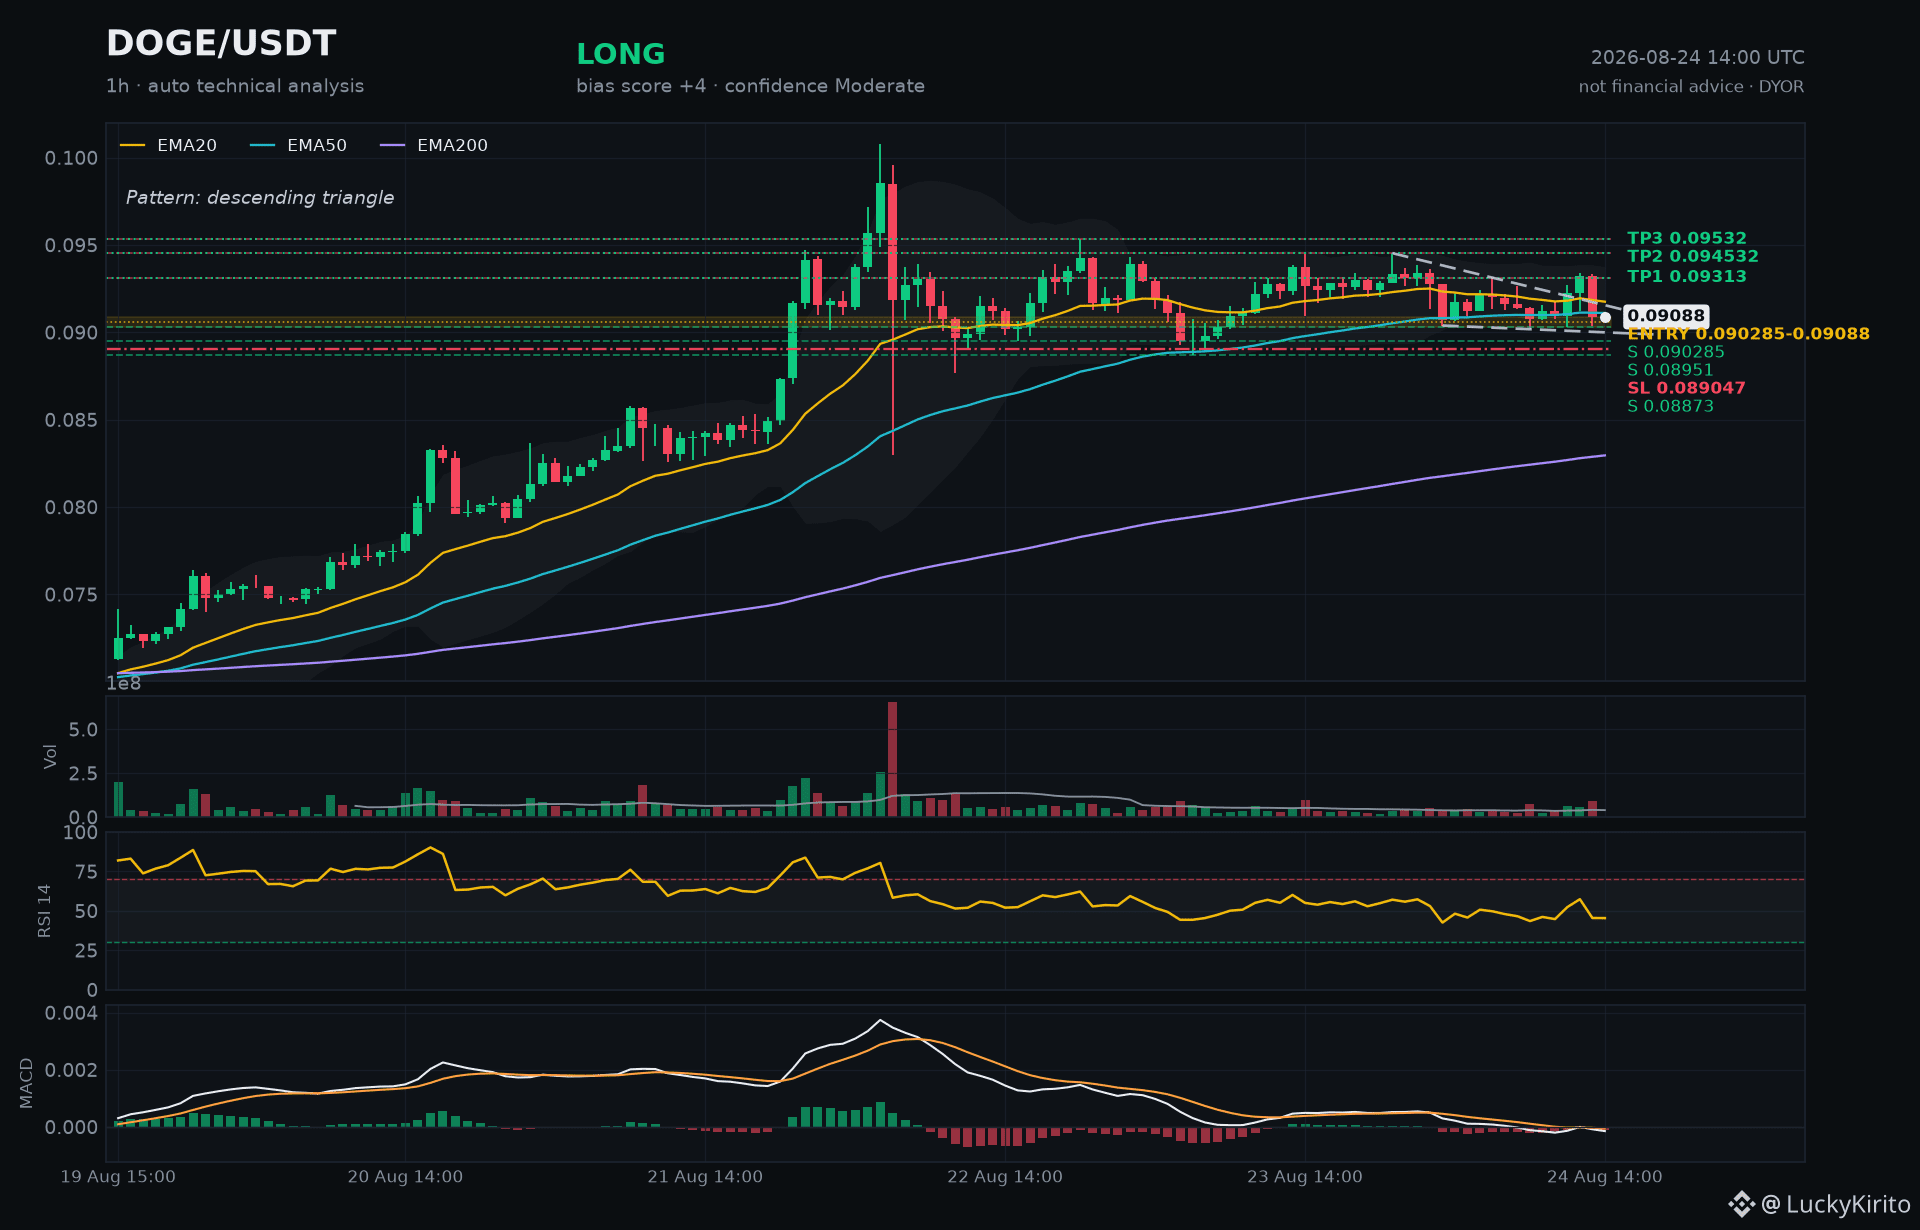This screenshot has height=1230, width=1920.
Task: Click the 0.075 price axis label
Action: (x=72, y=595)
